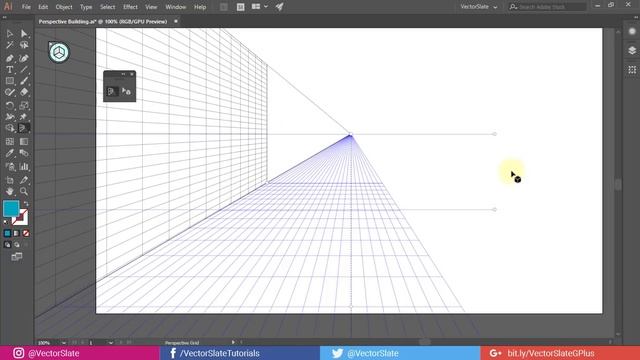Expand status bar options arrow

point(233,342)
